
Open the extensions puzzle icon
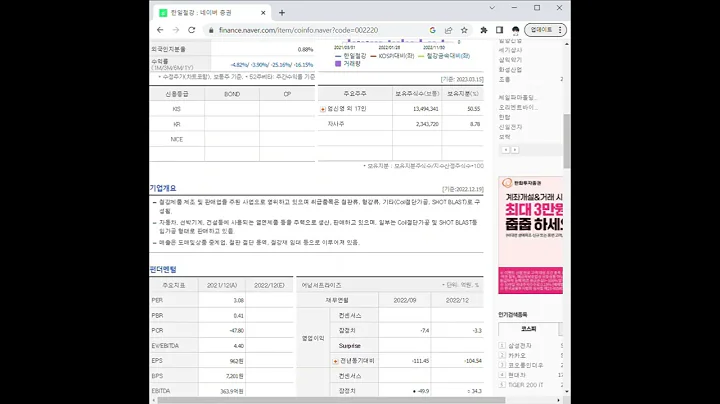tap(484, 30)
